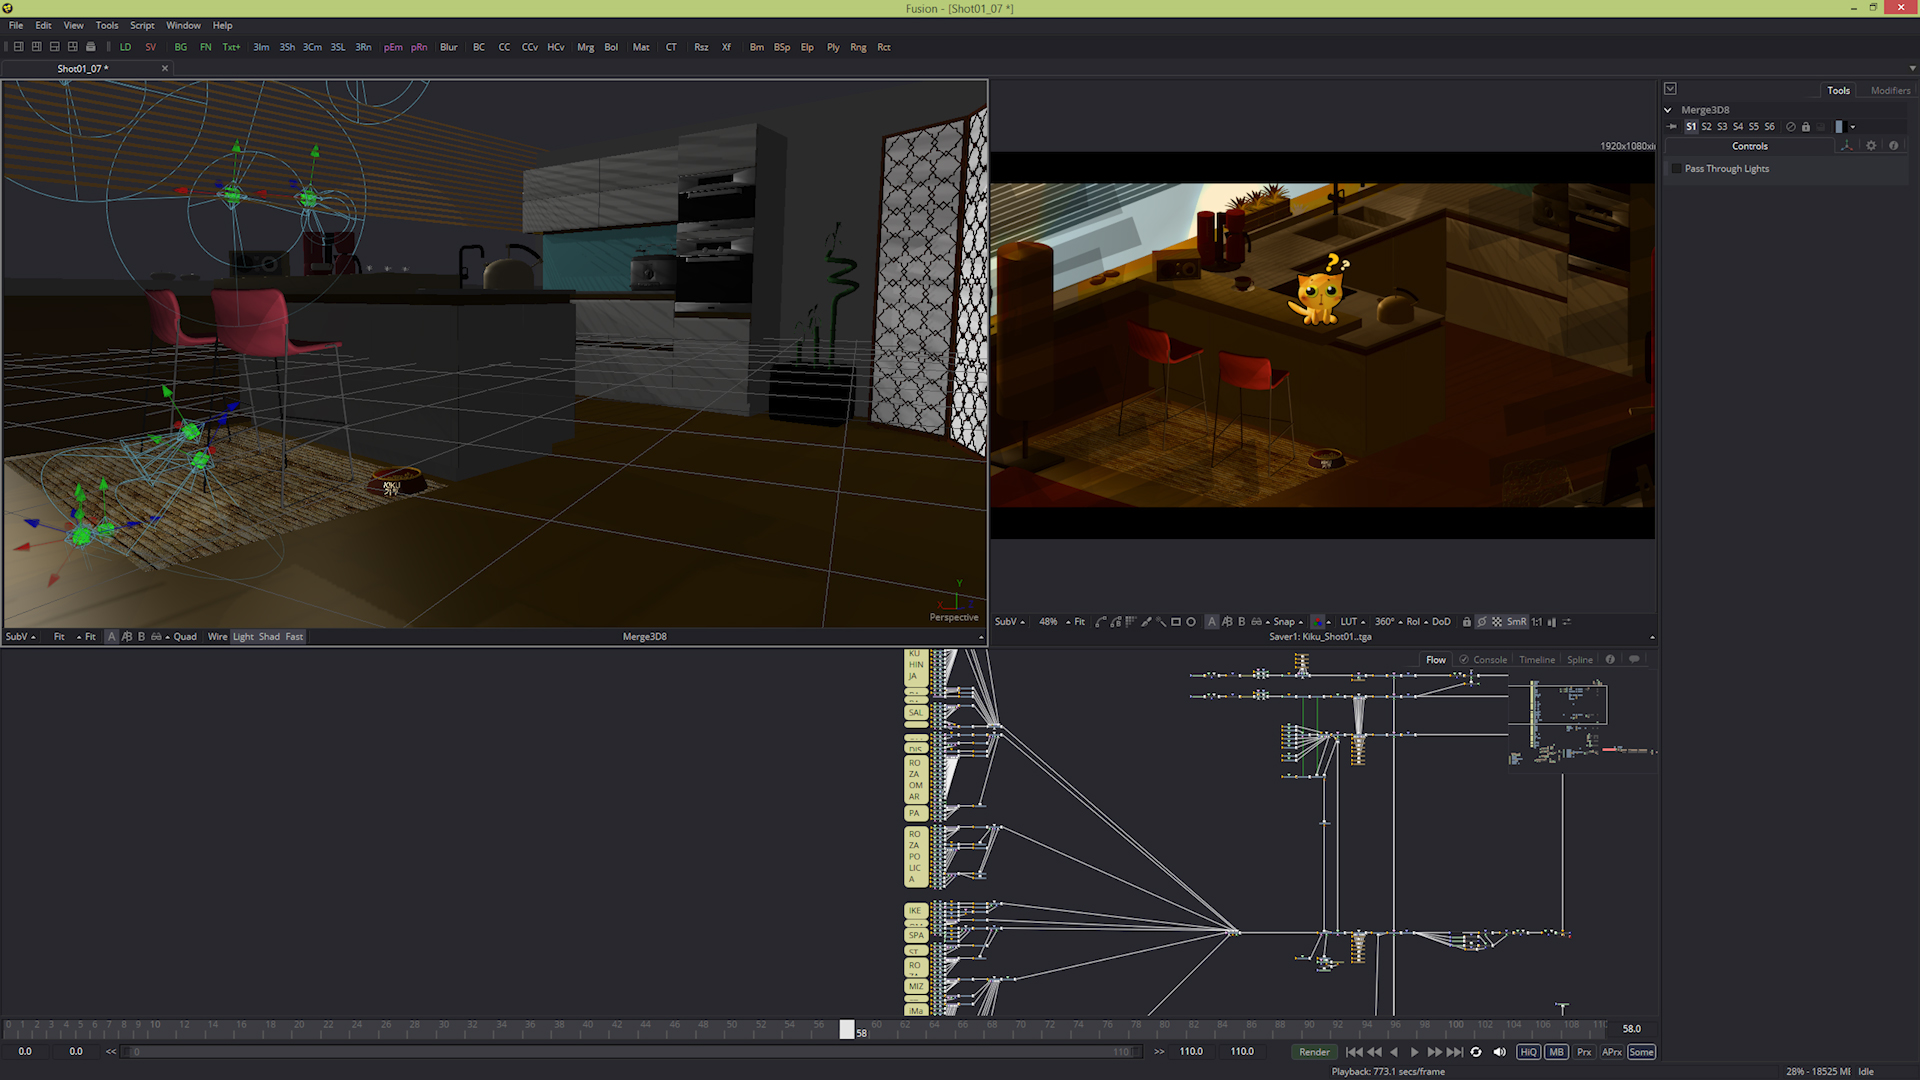Open the info icon tab beside Spline
This screenshot has width=1920, height=1080.
(x=1610, y=659)
